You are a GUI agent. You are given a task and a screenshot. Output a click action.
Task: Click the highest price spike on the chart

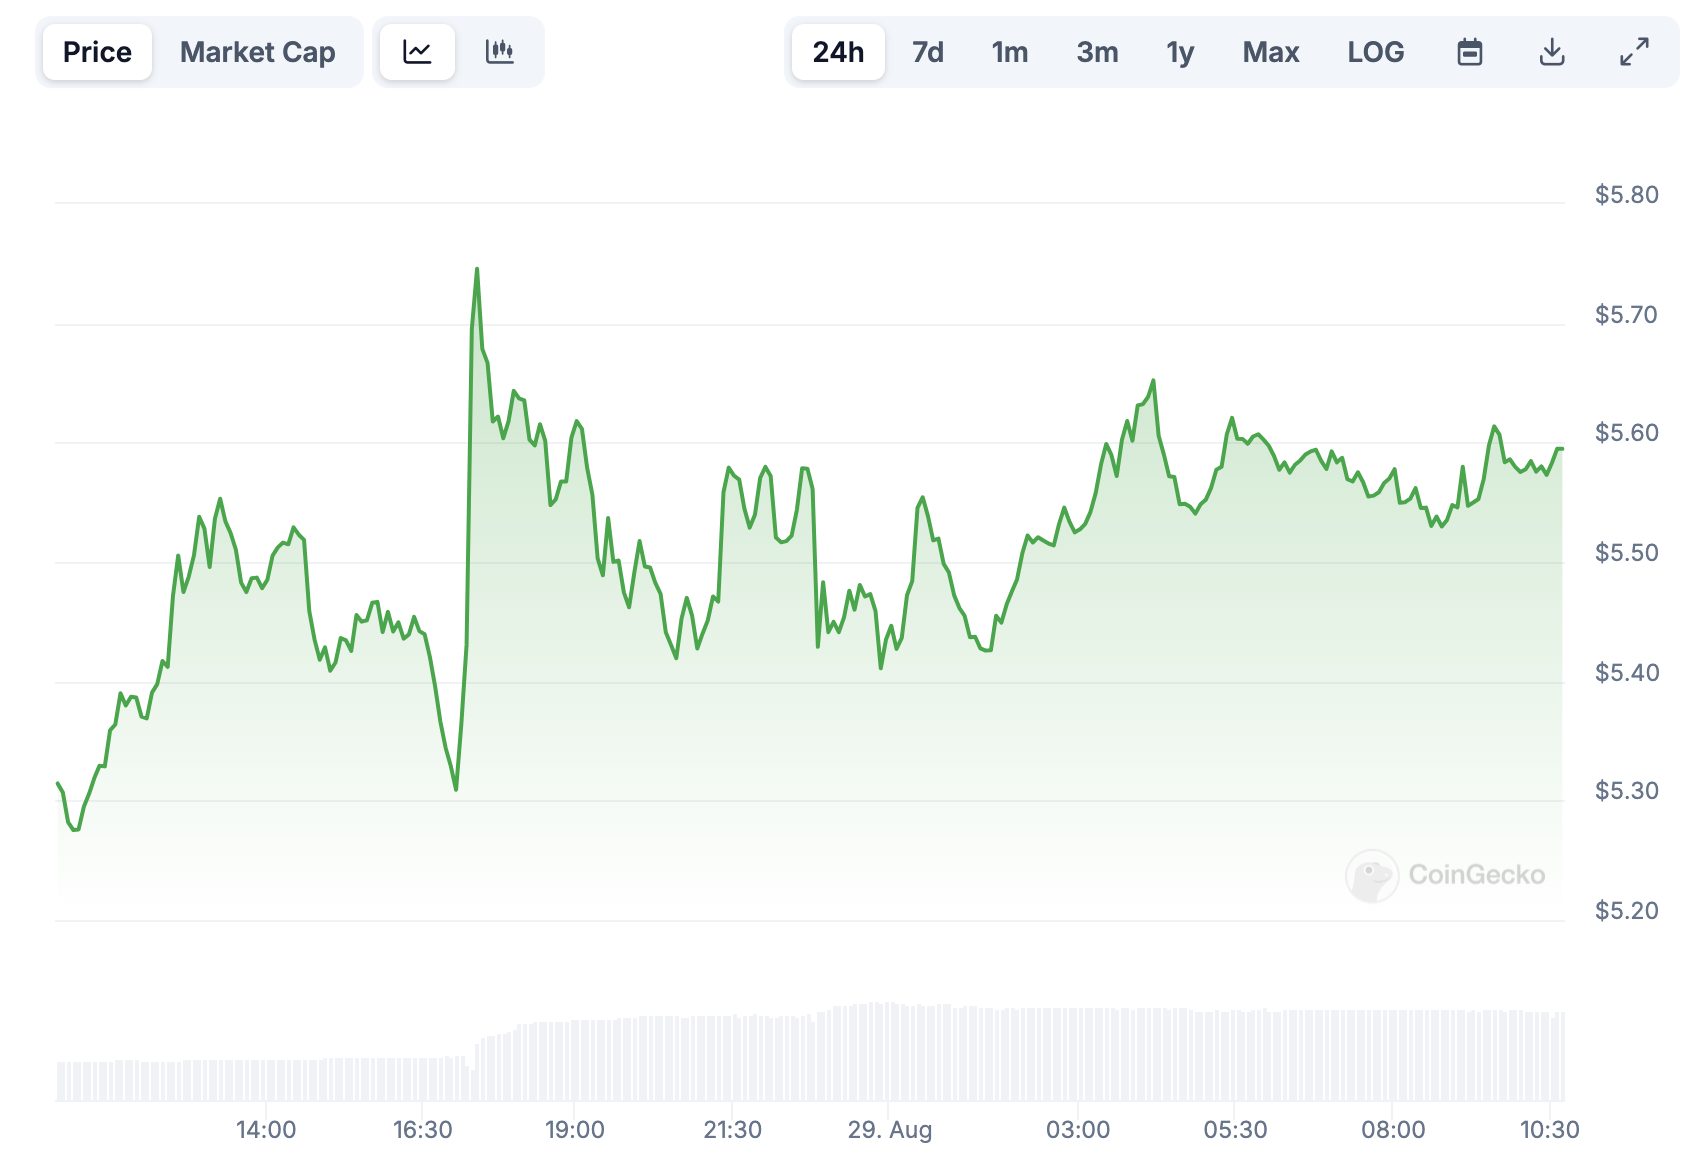(x=477, y=270)
